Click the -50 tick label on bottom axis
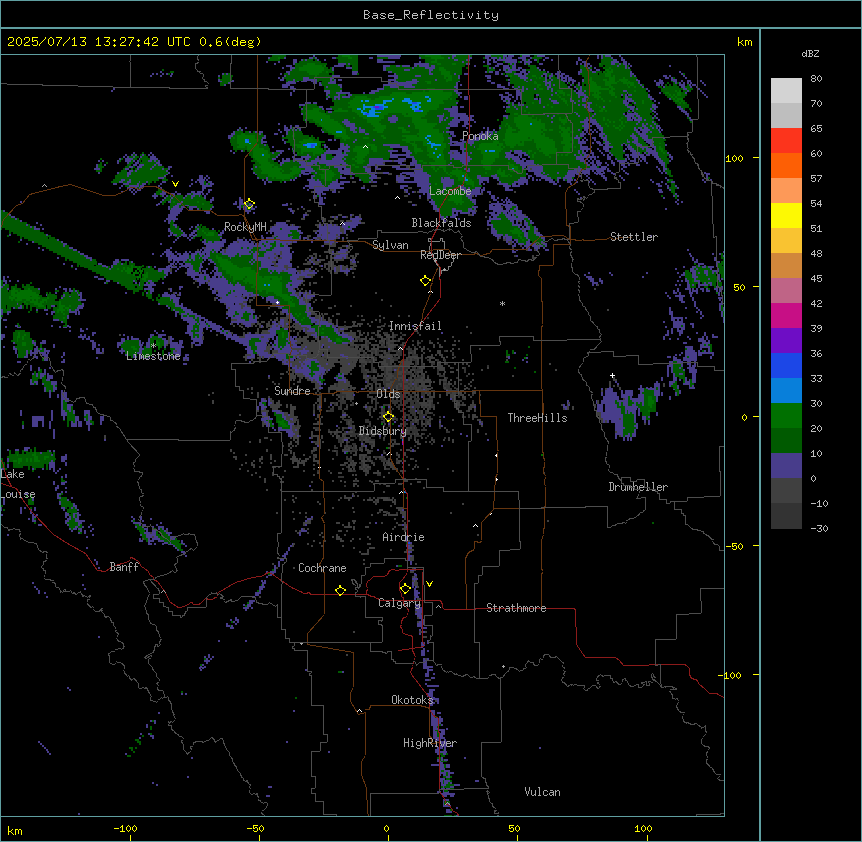Viewport: 862px width, 842px height. pyautogui.click(x=255, y=828)
